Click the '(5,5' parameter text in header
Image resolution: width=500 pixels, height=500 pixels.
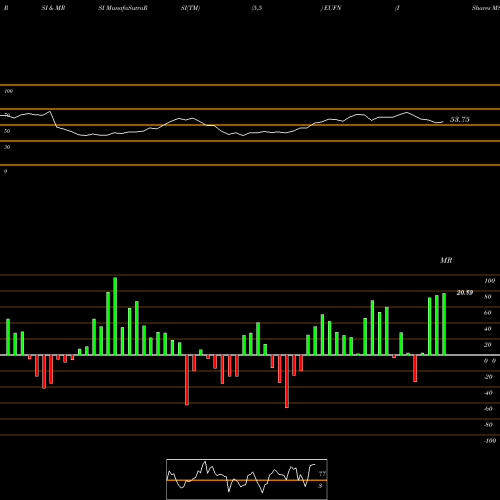pos(256,8)
